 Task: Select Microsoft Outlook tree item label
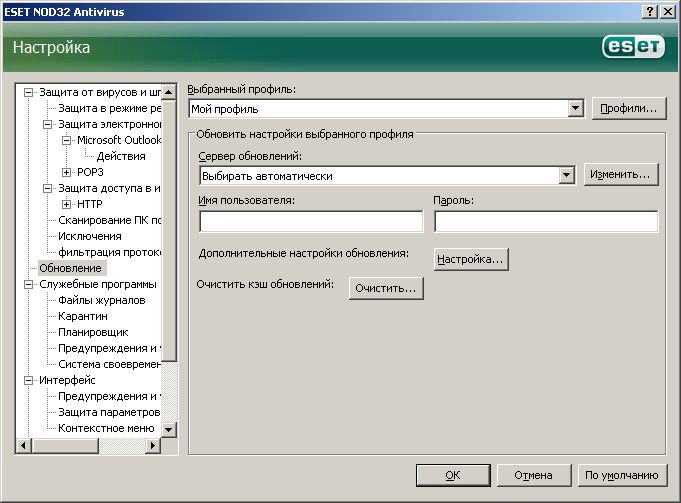click(119, 140)
